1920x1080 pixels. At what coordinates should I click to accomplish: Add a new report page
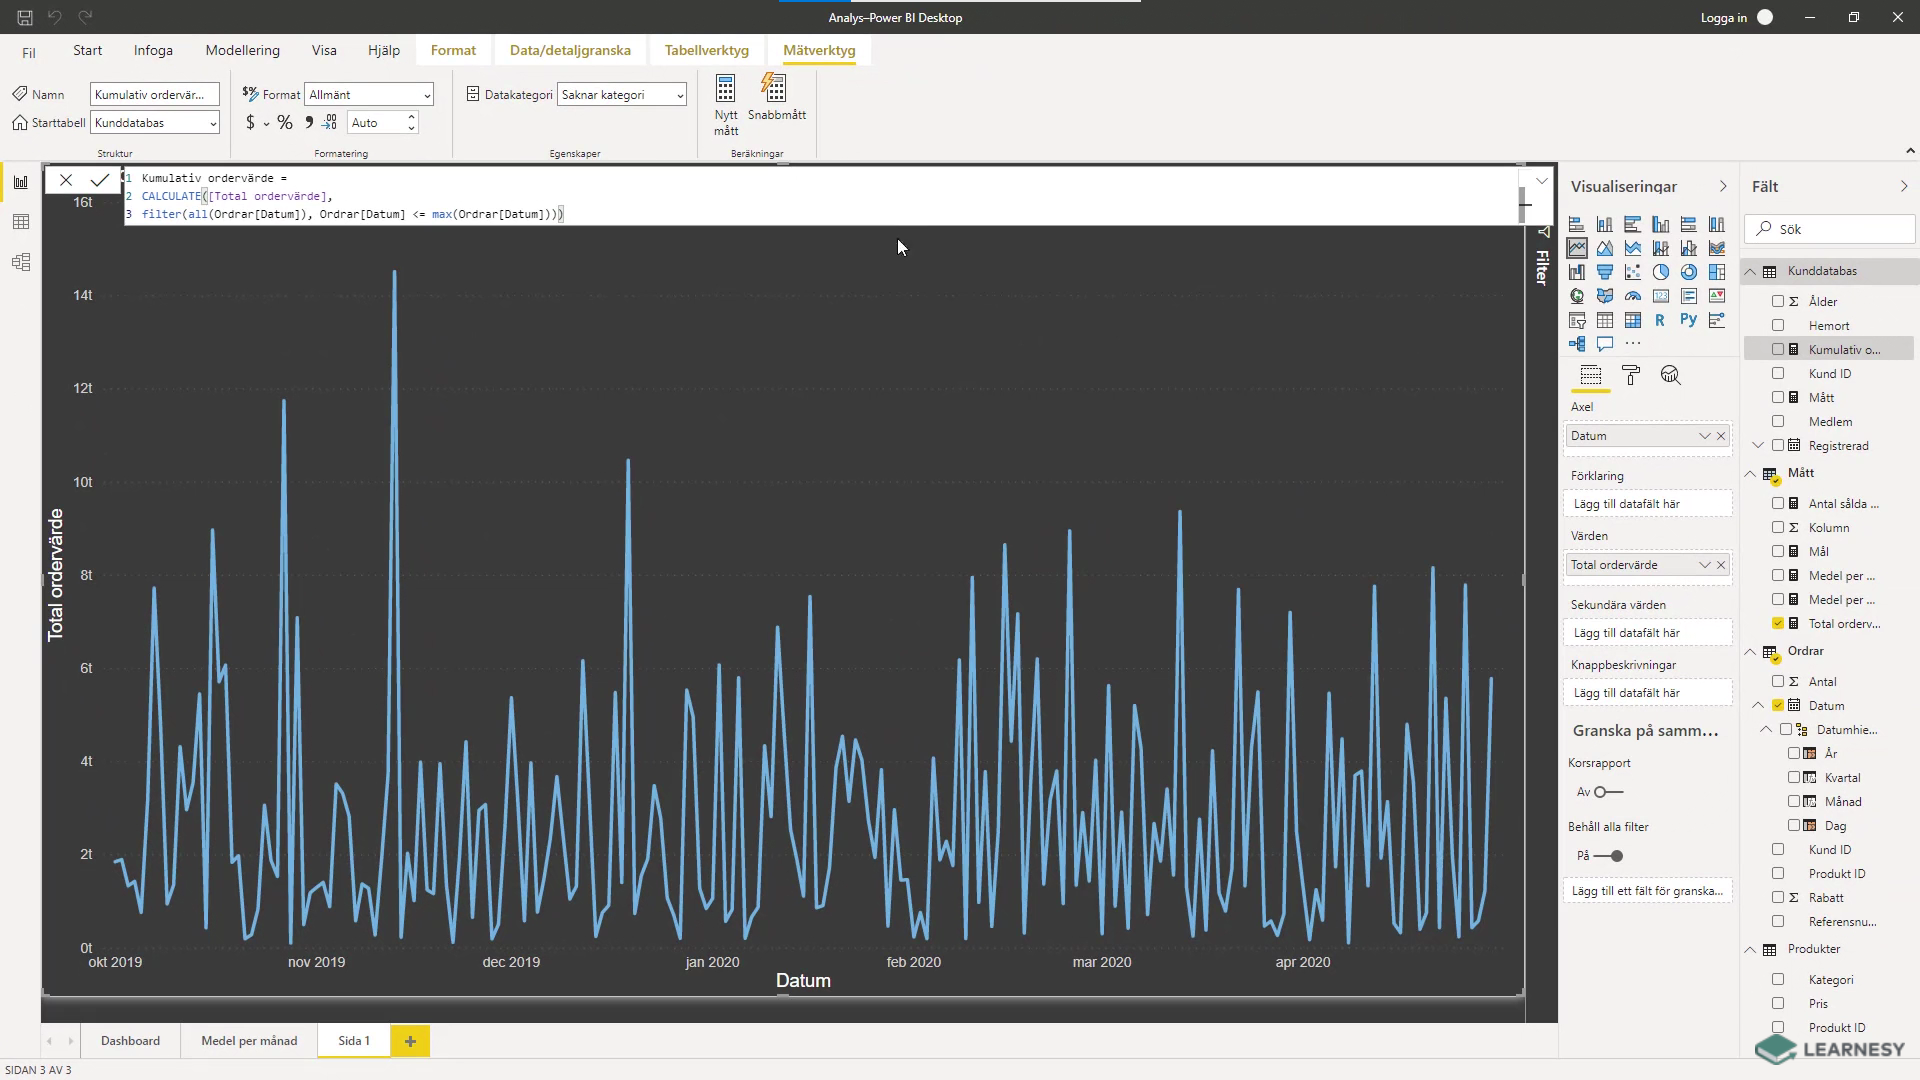tap(410, 1041)
